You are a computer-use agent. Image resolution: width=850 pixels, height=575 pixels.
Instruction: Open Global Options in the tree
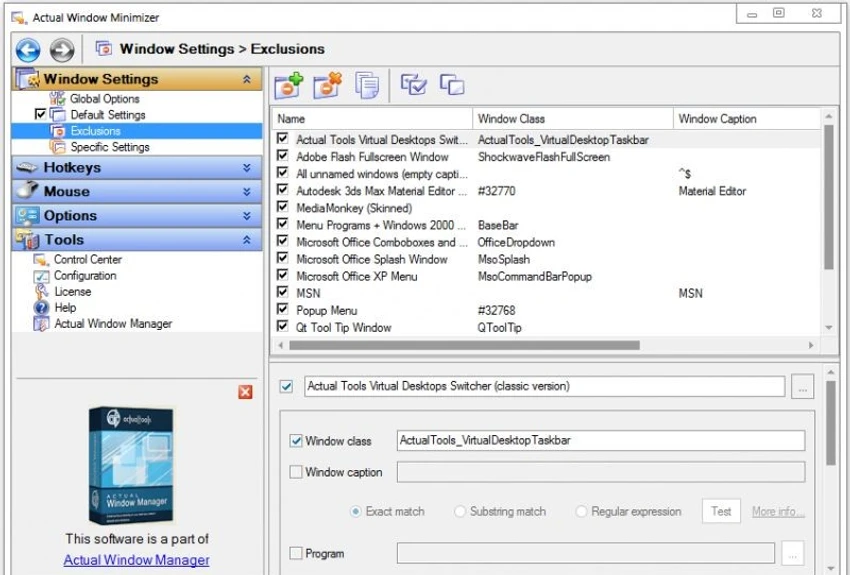[x=105, y=99]
